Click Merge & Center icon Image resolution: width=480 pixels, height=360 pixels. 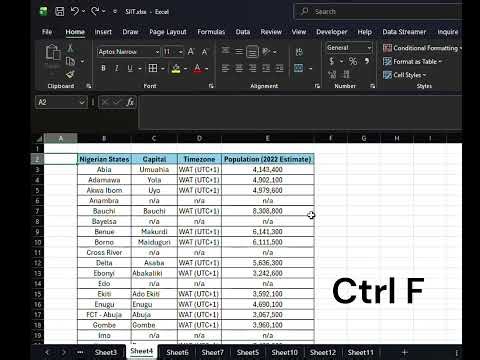(x=299, y=68)
